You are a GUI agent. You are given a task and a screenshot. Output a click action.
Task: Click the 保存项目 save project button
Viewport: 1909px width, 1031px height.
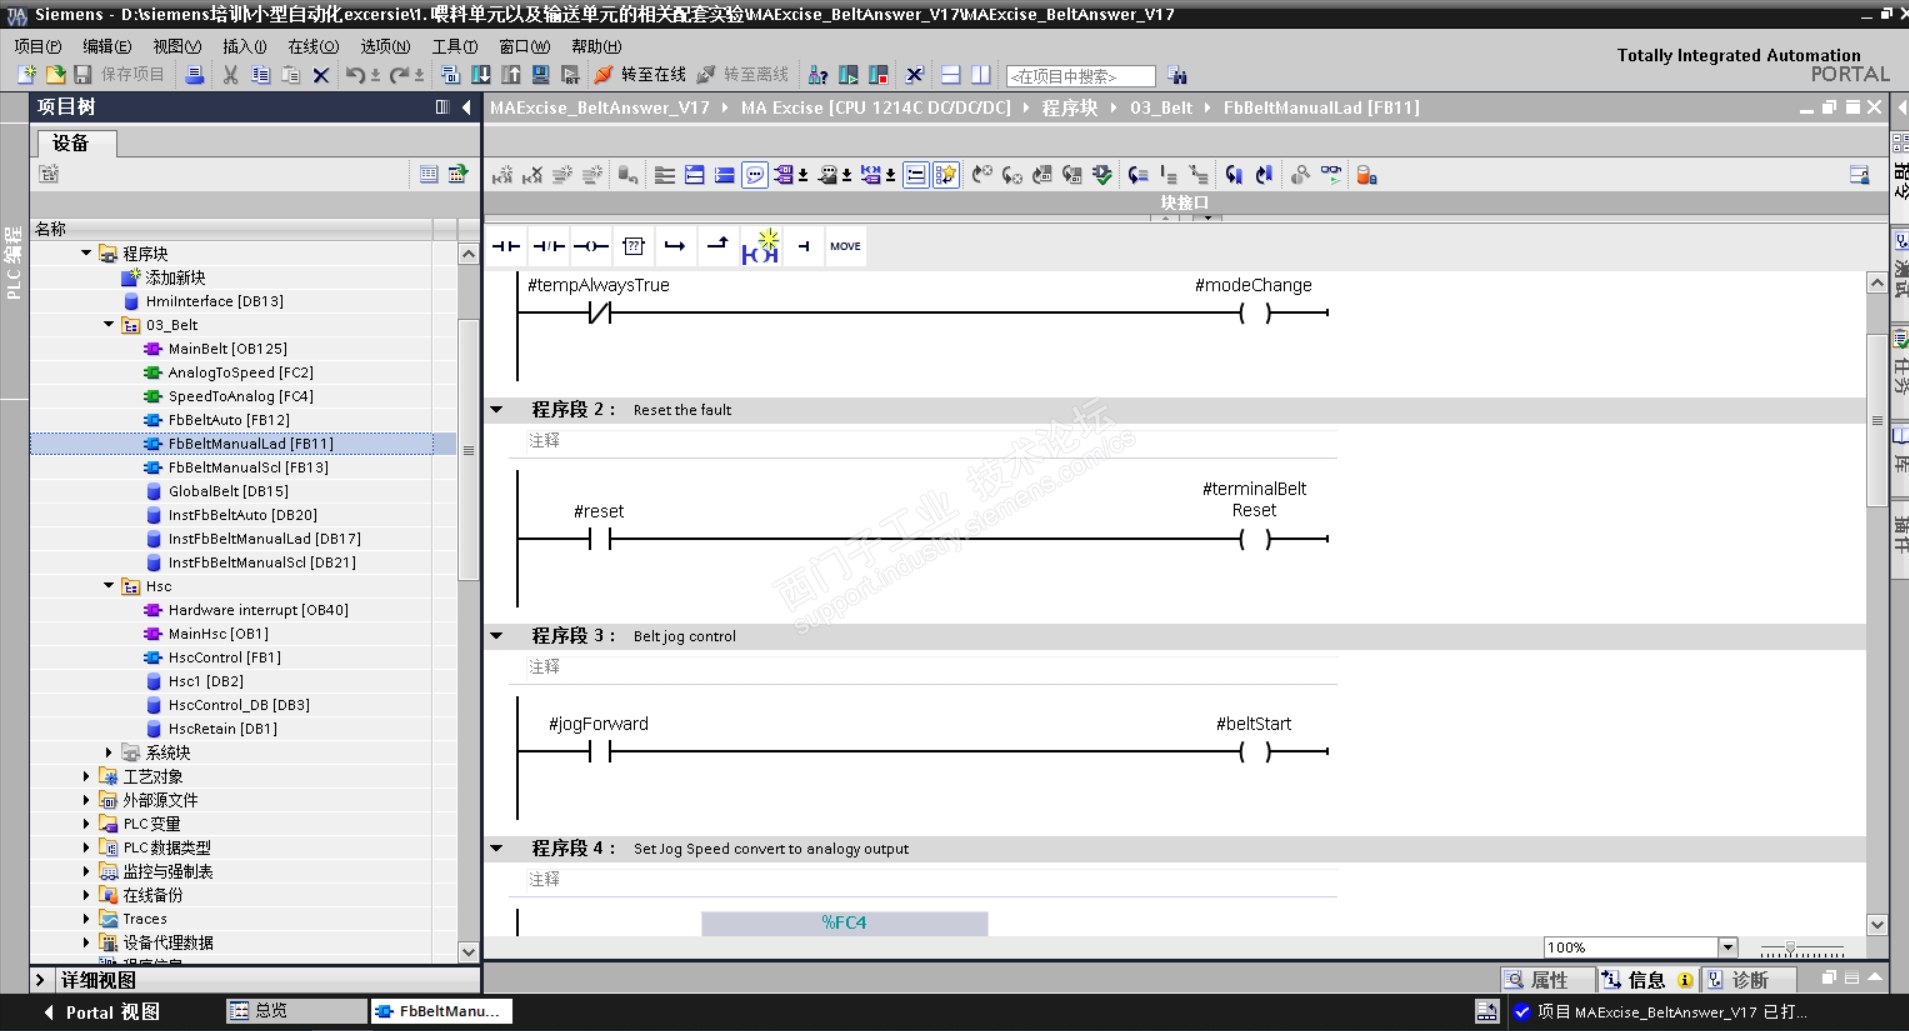coord(119,75)
